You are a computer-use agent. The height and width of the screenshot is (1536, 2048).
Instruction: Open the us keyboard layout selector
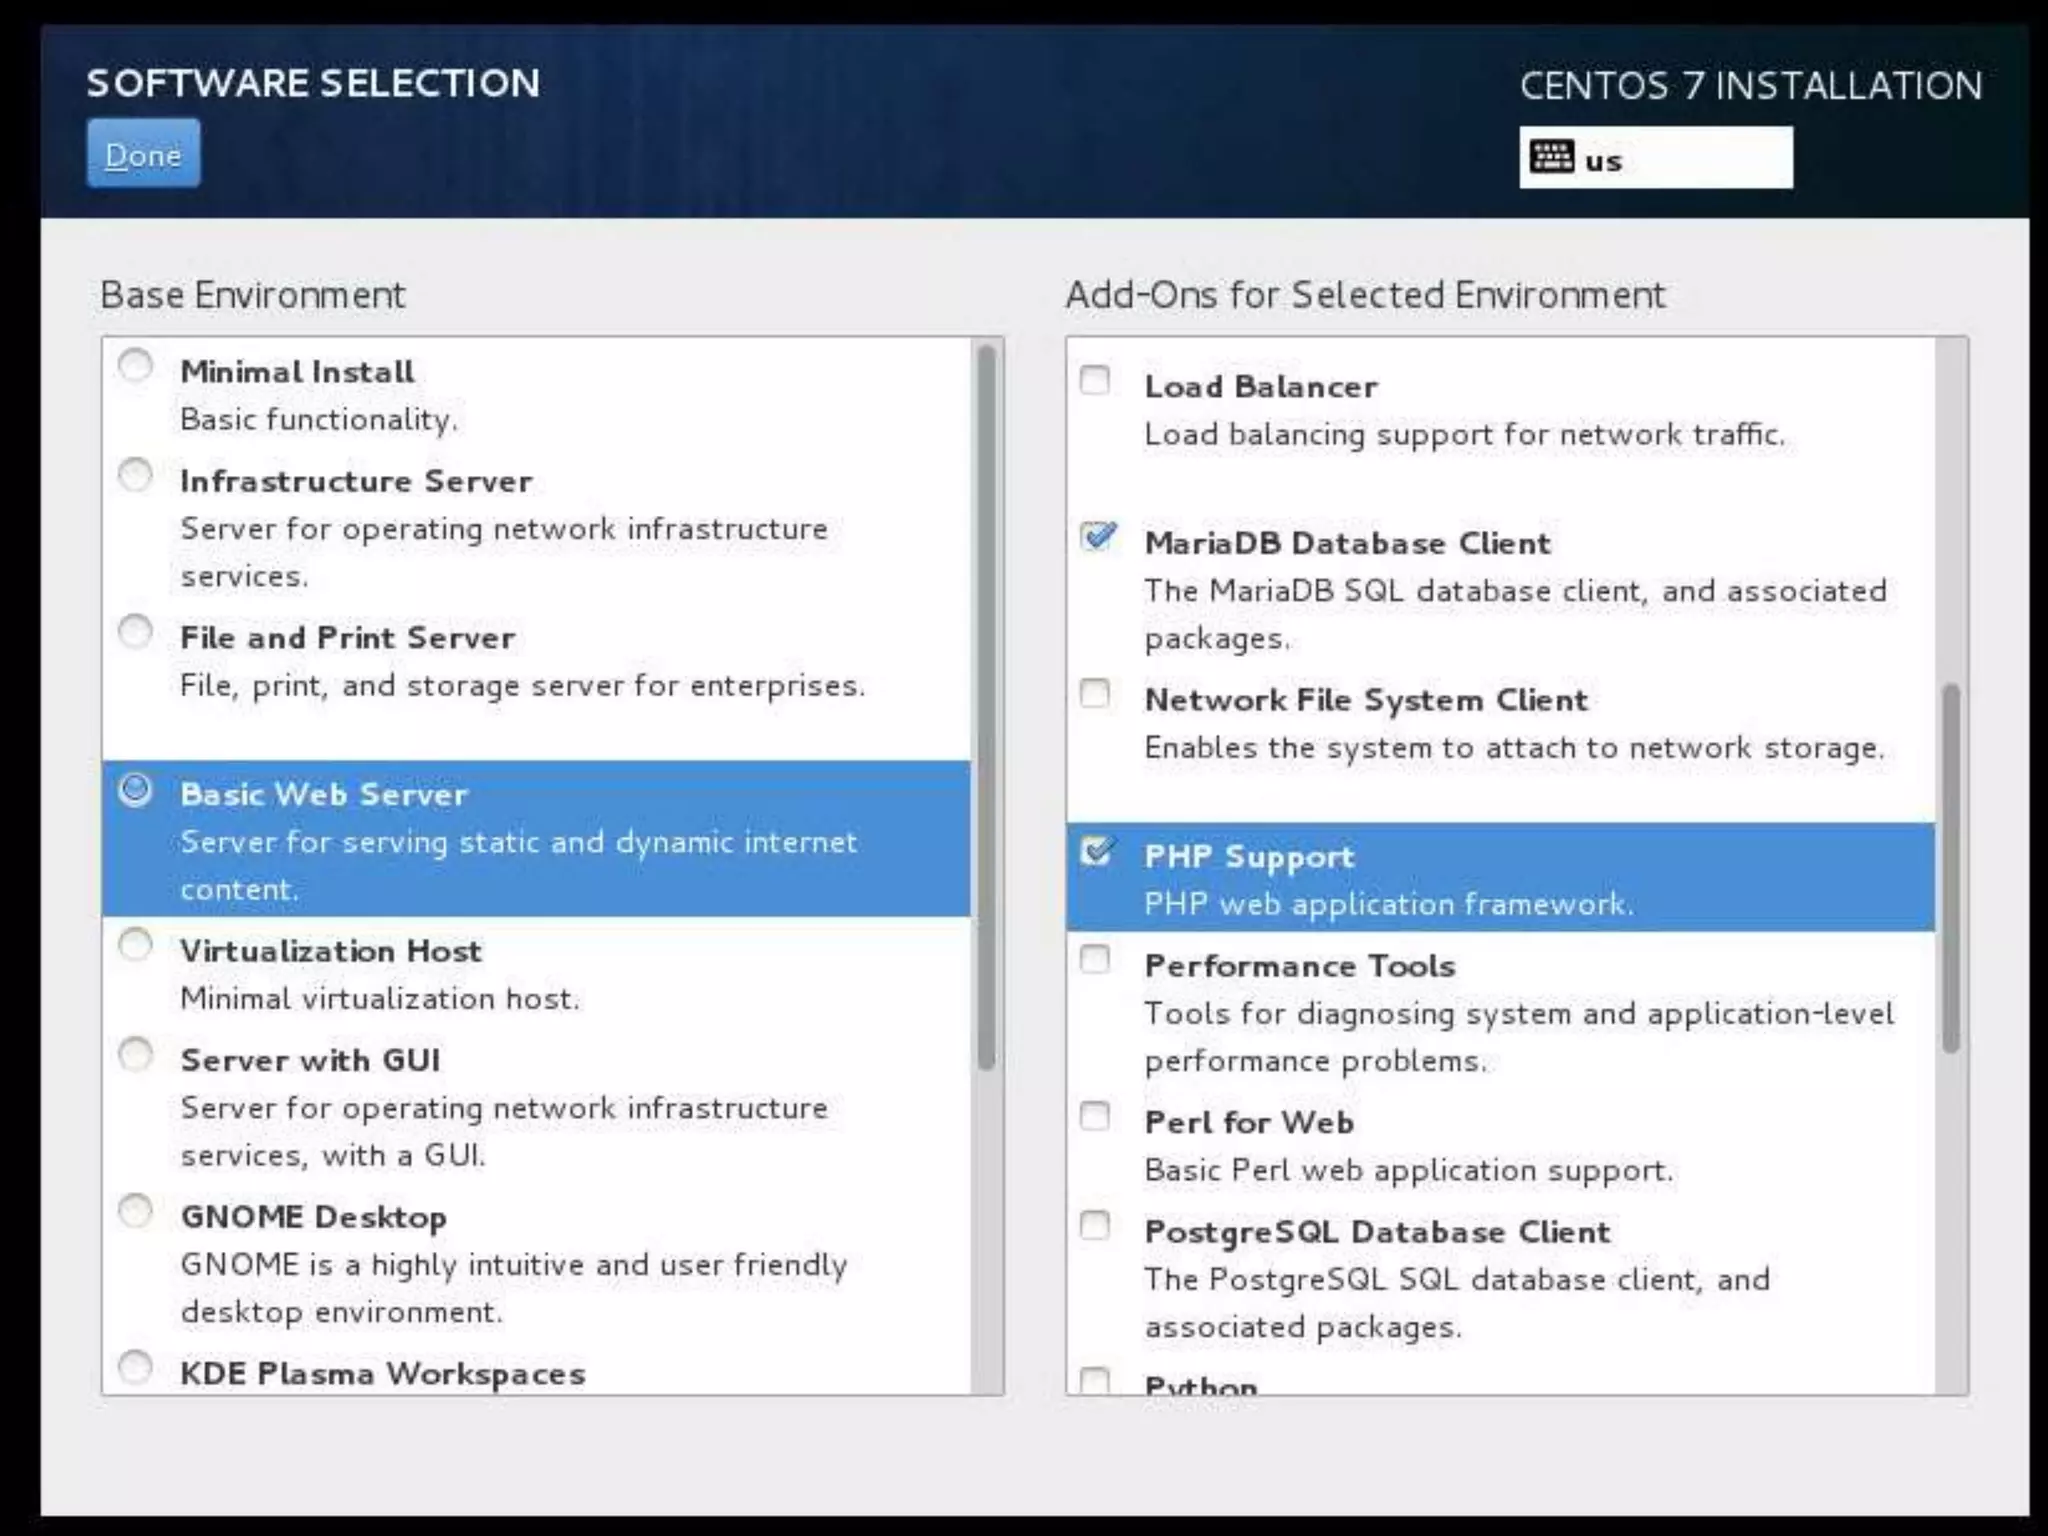pos(1656,158)
